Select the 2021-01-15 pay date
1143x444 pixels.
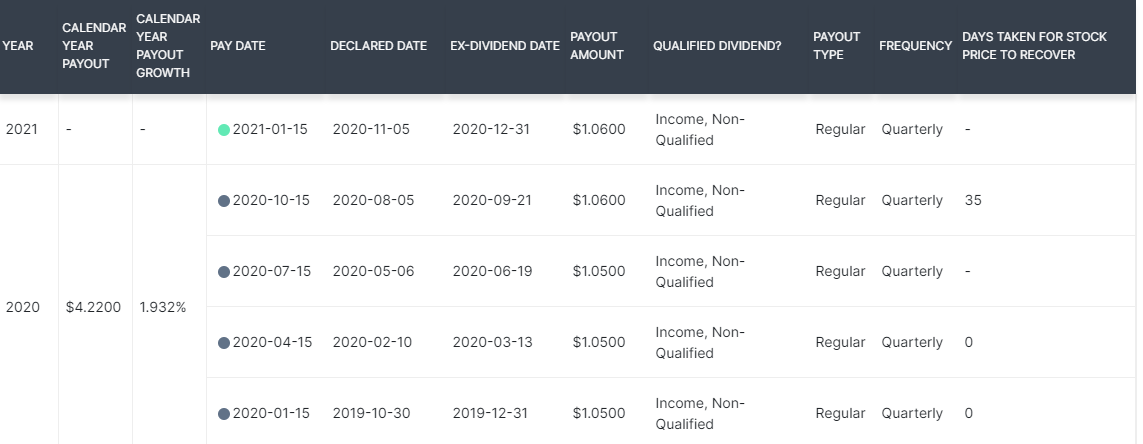tap(270, 130)
